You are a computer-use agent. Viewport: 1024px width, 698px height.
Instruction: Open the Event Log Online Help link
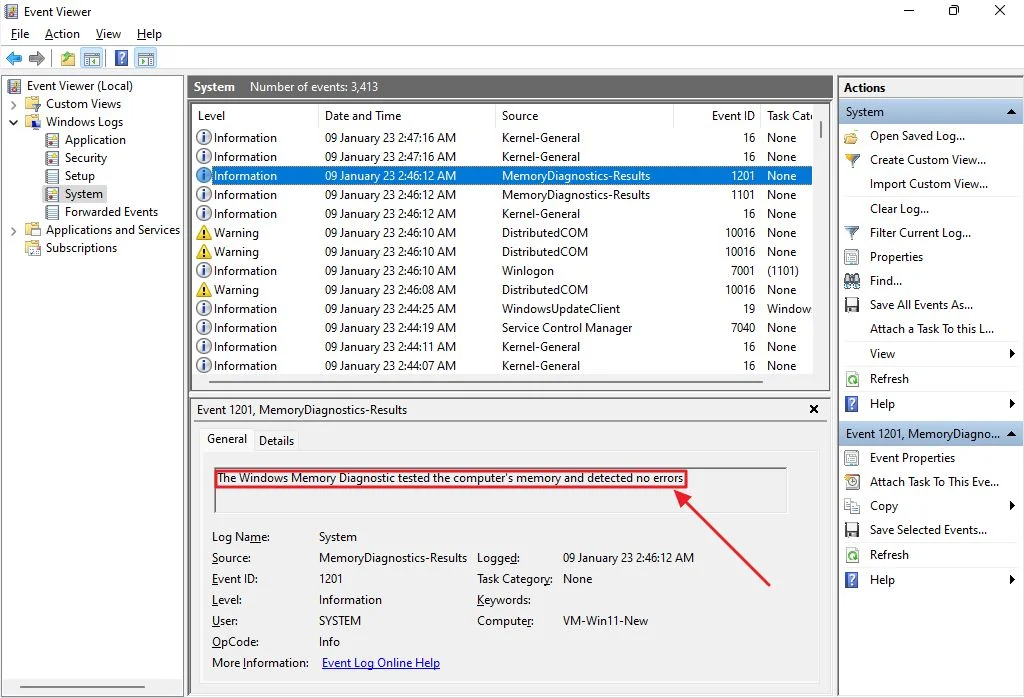point(381,663)
